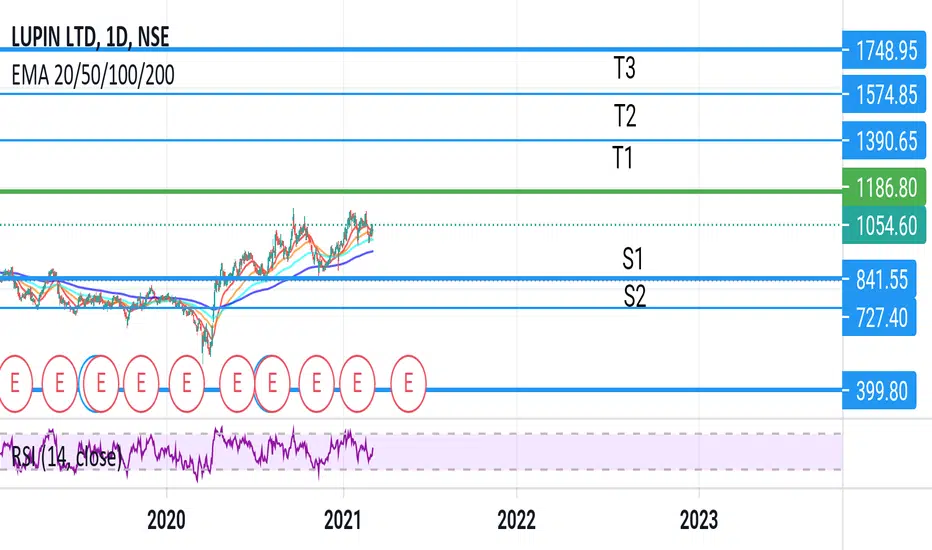Click the 2021 time axis label
This screenshot has height=550, width=932.
(x=342, y=520)
